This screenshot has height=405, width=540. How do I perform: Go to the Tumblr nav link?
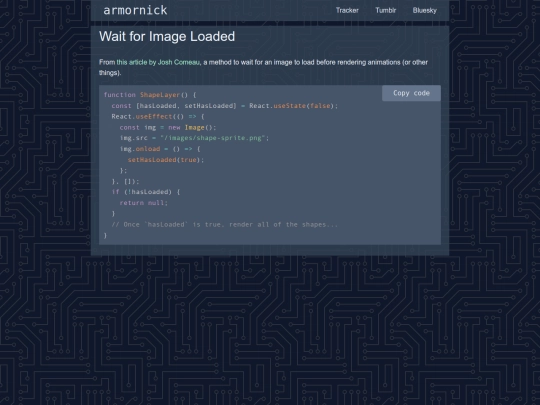(385, 10)
